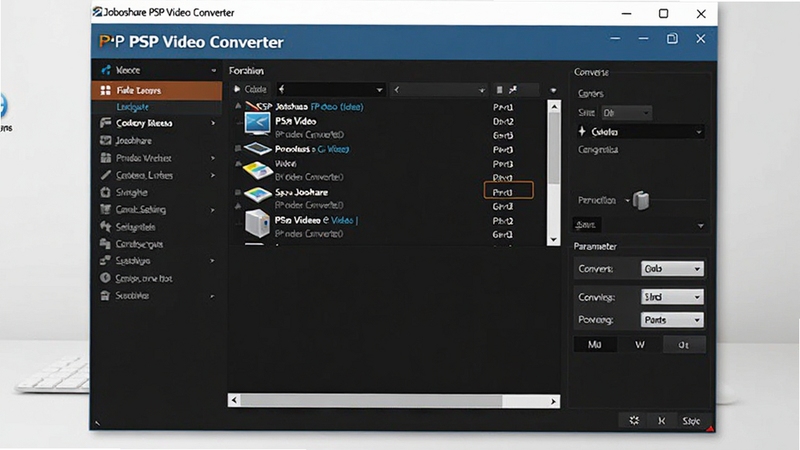Image resolution: width=800 pixels, height=450 pixels.
Task: Open the arrow menu next to the Save button
Action: click(701, 226)
